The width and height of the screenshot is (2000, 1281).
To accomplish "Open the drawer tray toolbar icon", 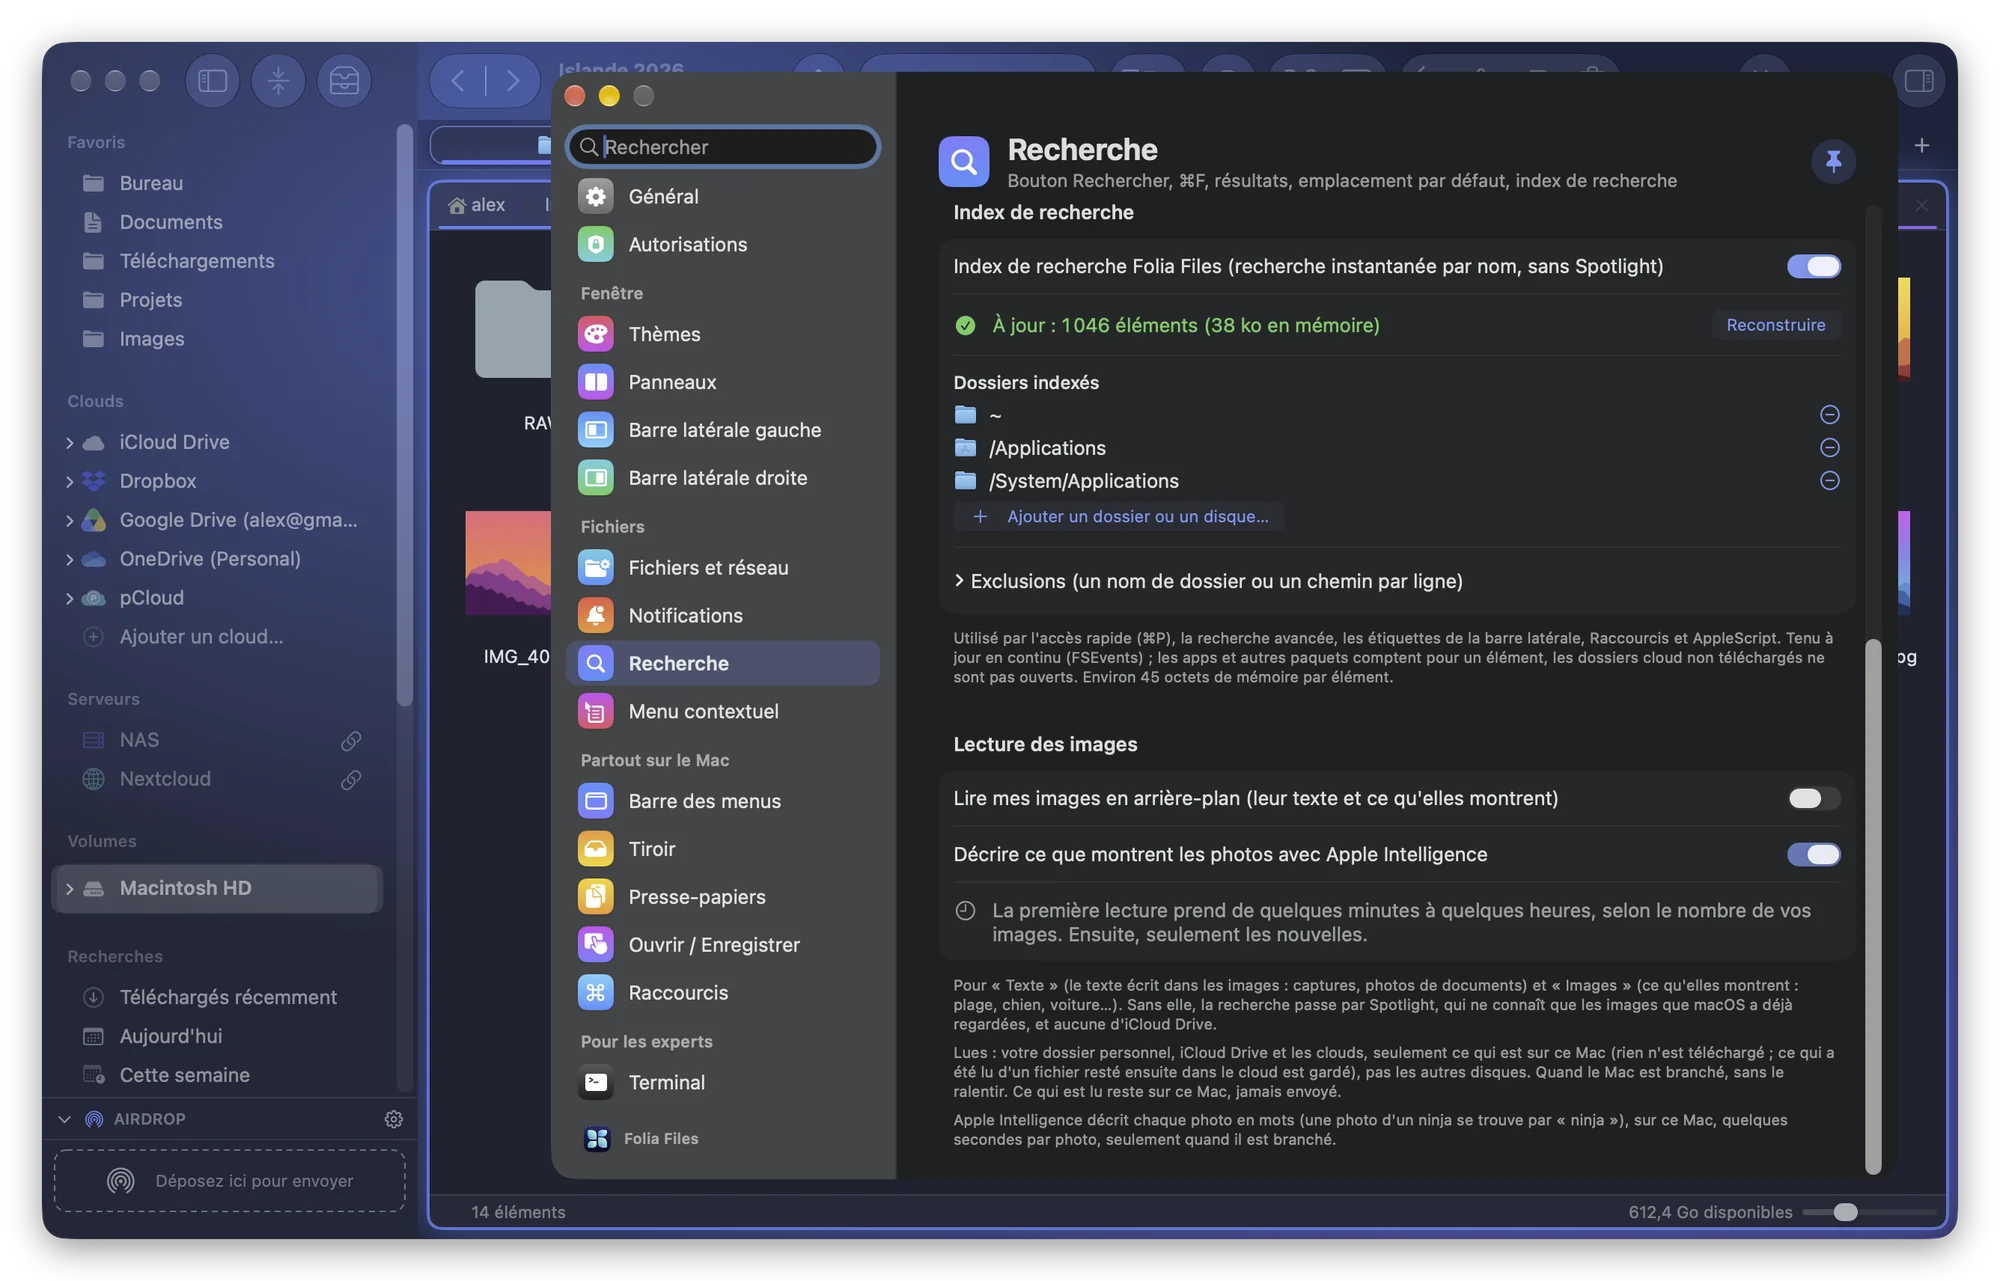I will click(x=344, y=81).
